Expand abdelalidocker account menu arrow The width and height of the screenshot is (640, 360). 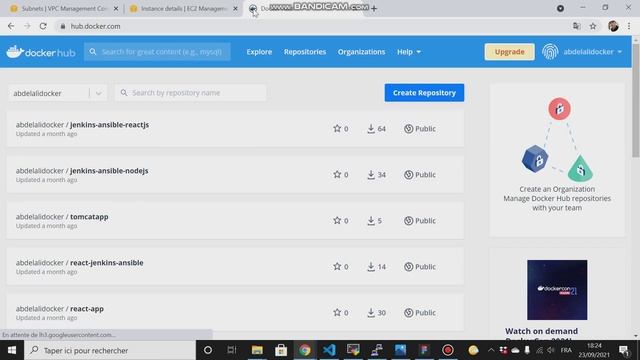(620, 52)
